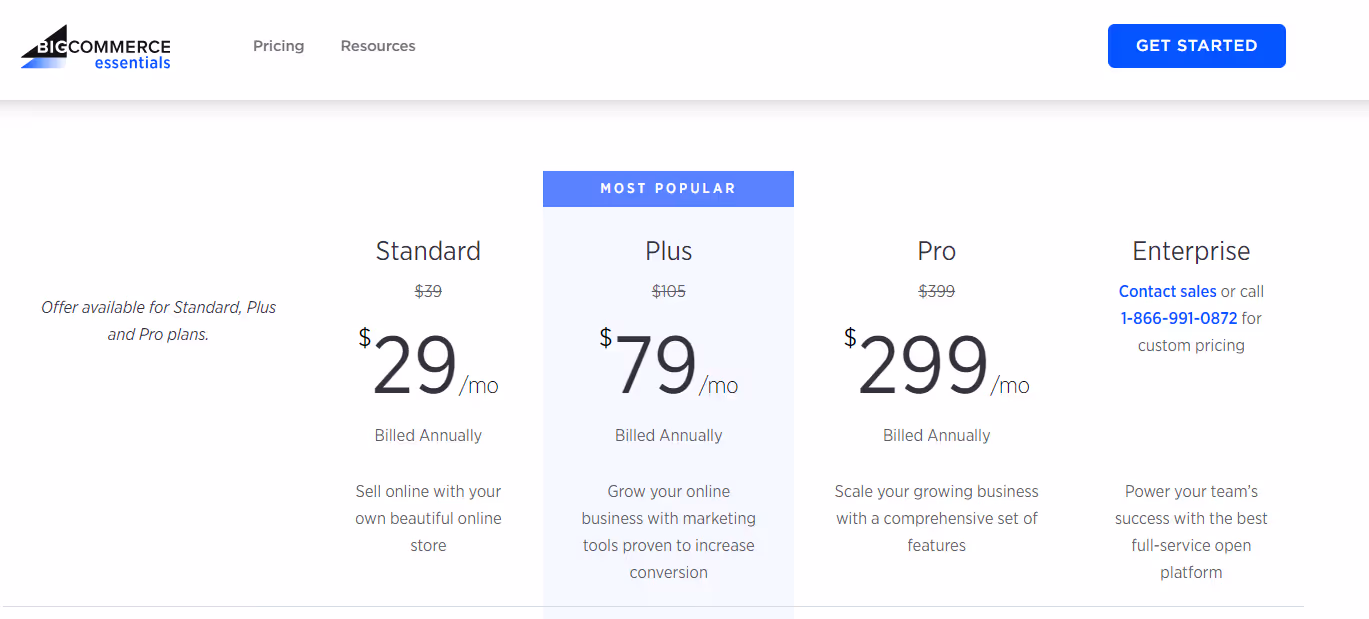Select the Pro plan heading
This screenshot has height=619, width=1369.
tap(936, 251)
